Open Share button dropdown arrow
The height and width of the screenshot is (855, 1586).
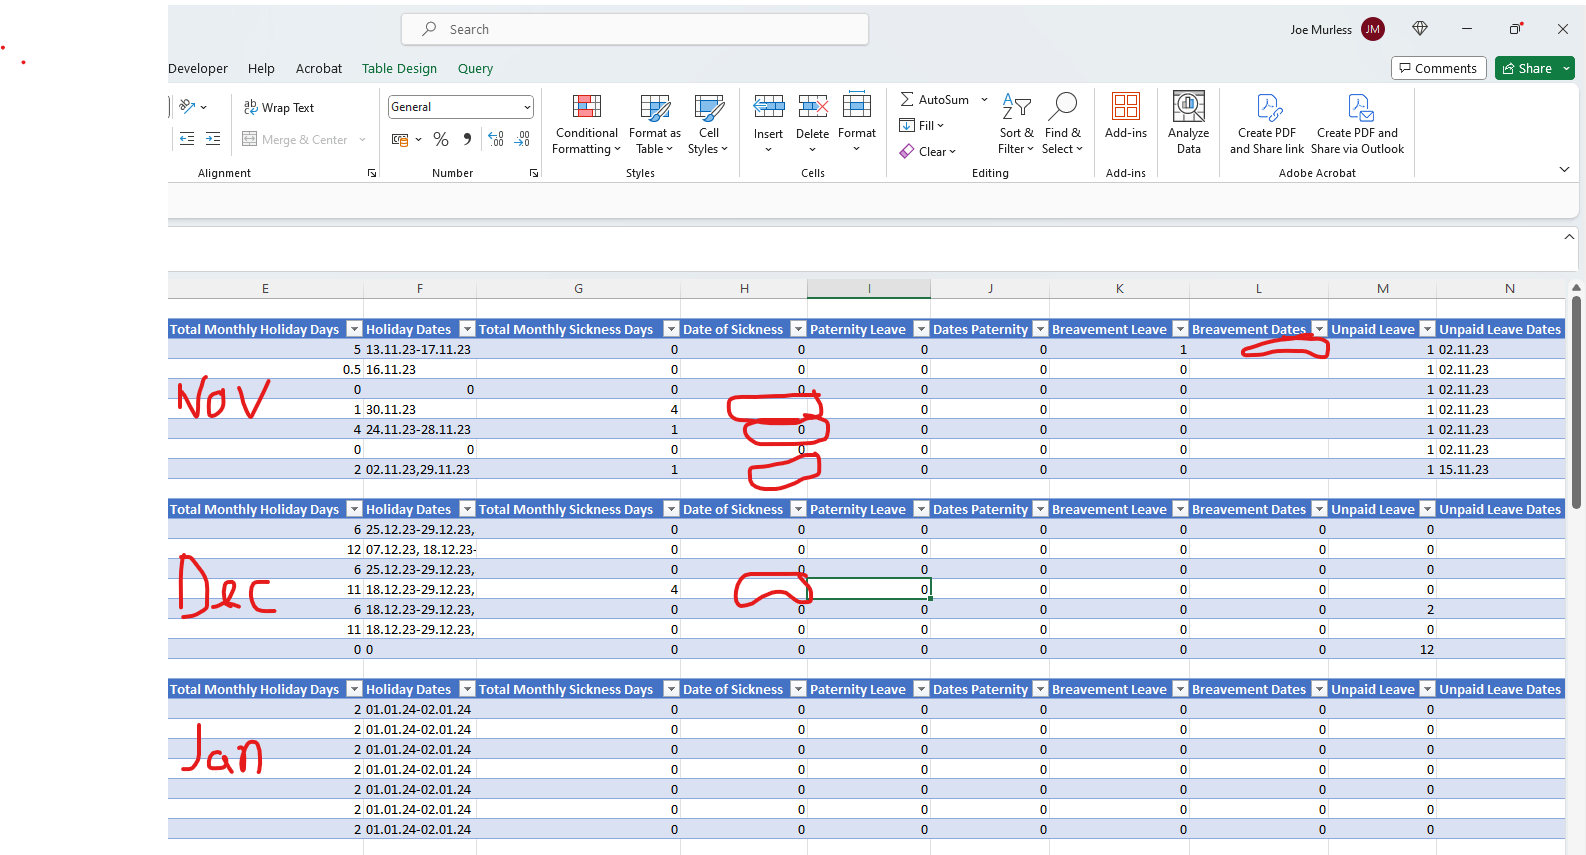(x=1566, y=68)
